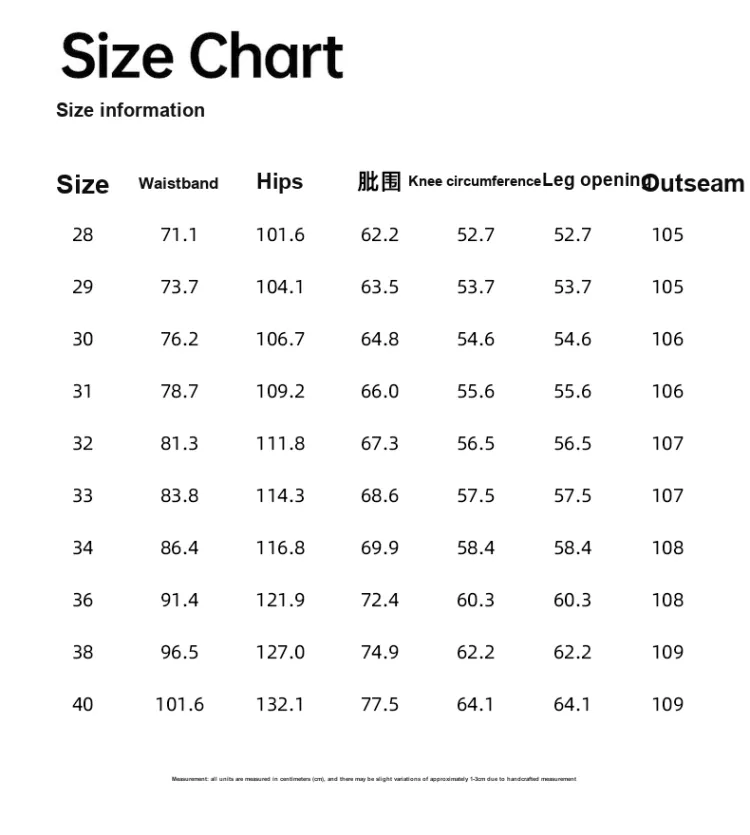Select the Hips column header
The height and width of the screenshot is (835, 750).
(279, 181)
